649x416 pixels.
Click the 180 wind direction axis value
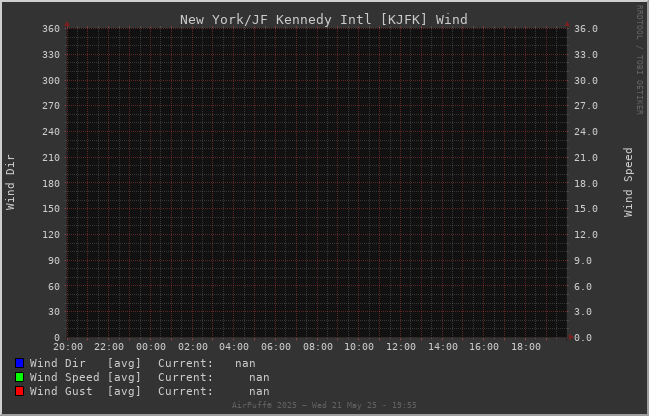[51, 183]
